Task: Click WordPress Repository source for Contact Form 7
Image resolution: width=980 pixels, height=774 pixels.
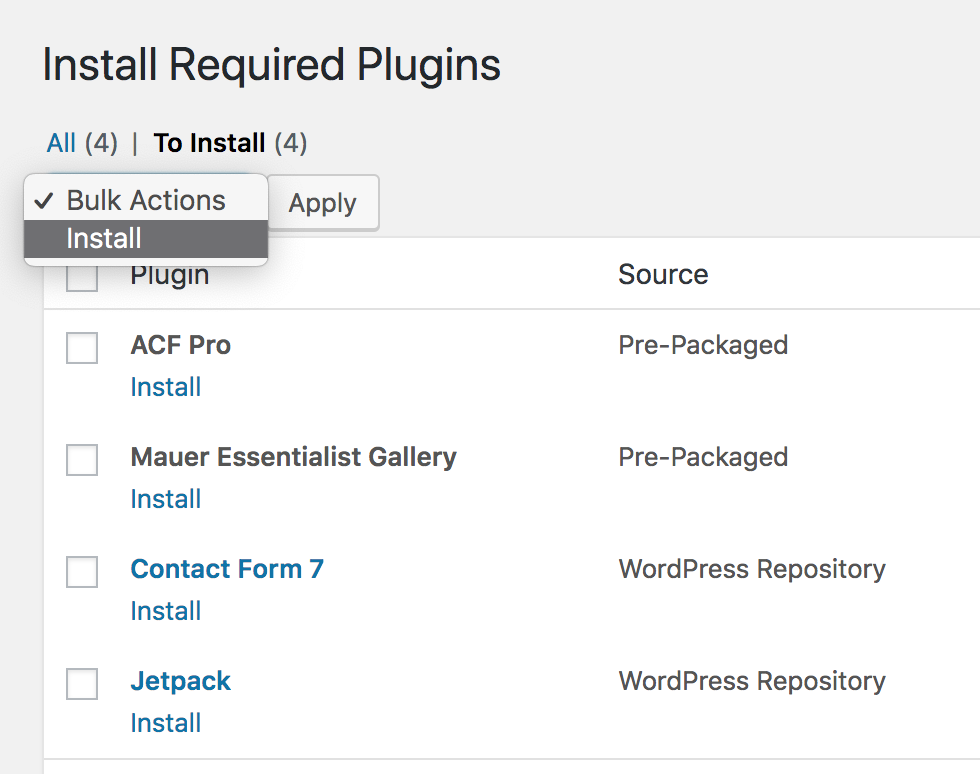Action: (752, 570)
